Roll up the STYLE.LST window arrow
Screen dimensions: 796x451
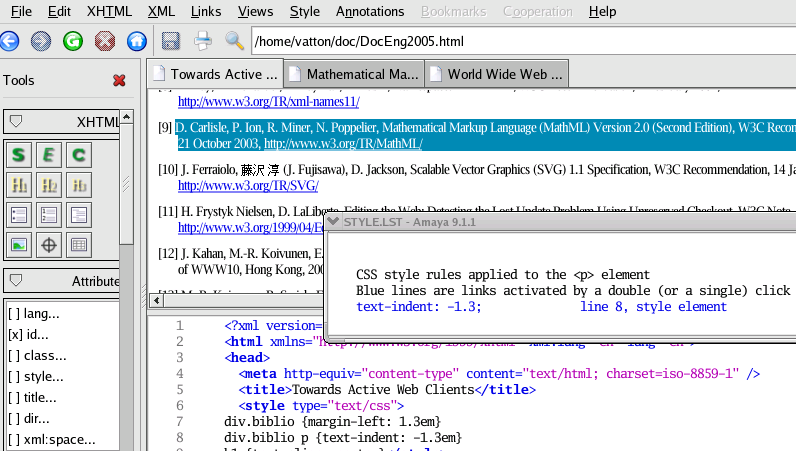(333, 221)
